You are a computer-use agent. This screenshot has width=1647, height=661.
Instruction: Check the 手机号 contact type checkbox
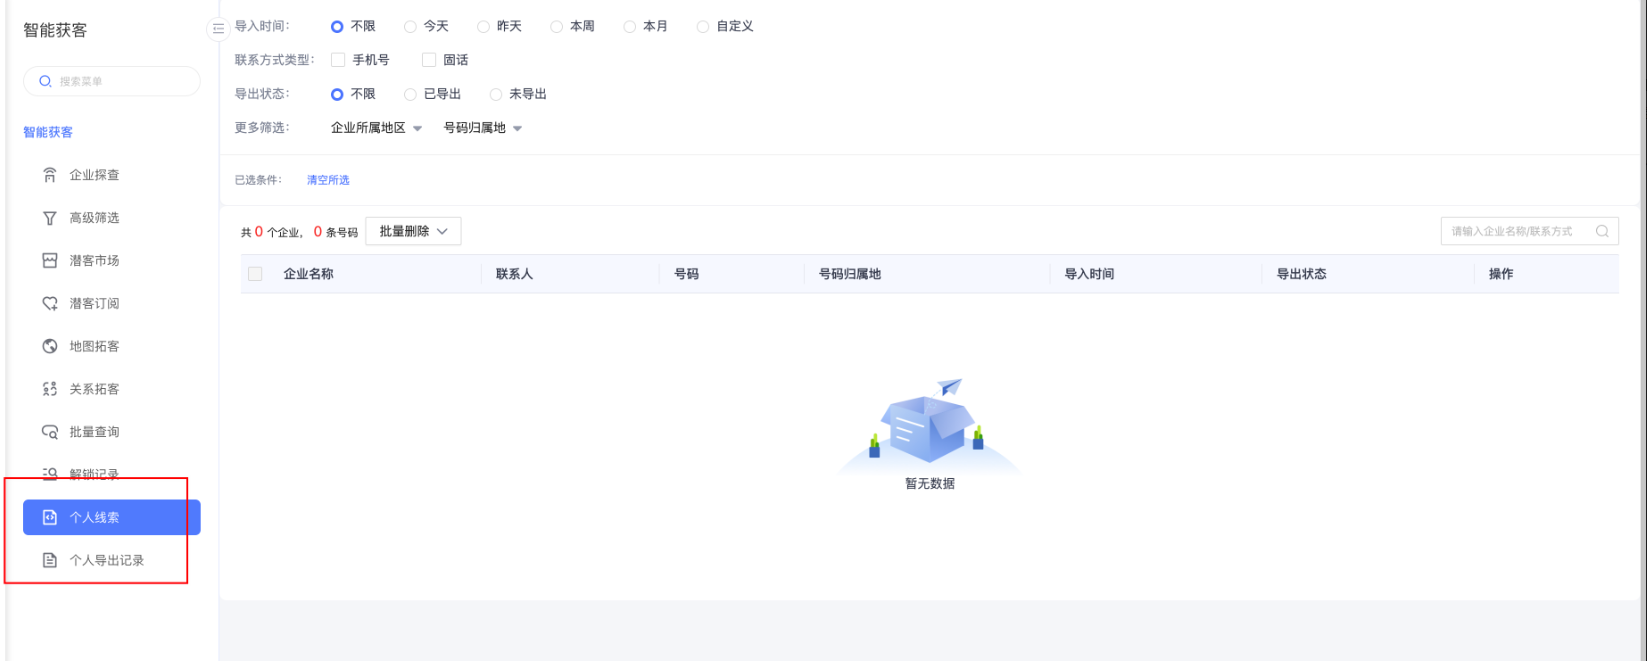coord(338,60)
